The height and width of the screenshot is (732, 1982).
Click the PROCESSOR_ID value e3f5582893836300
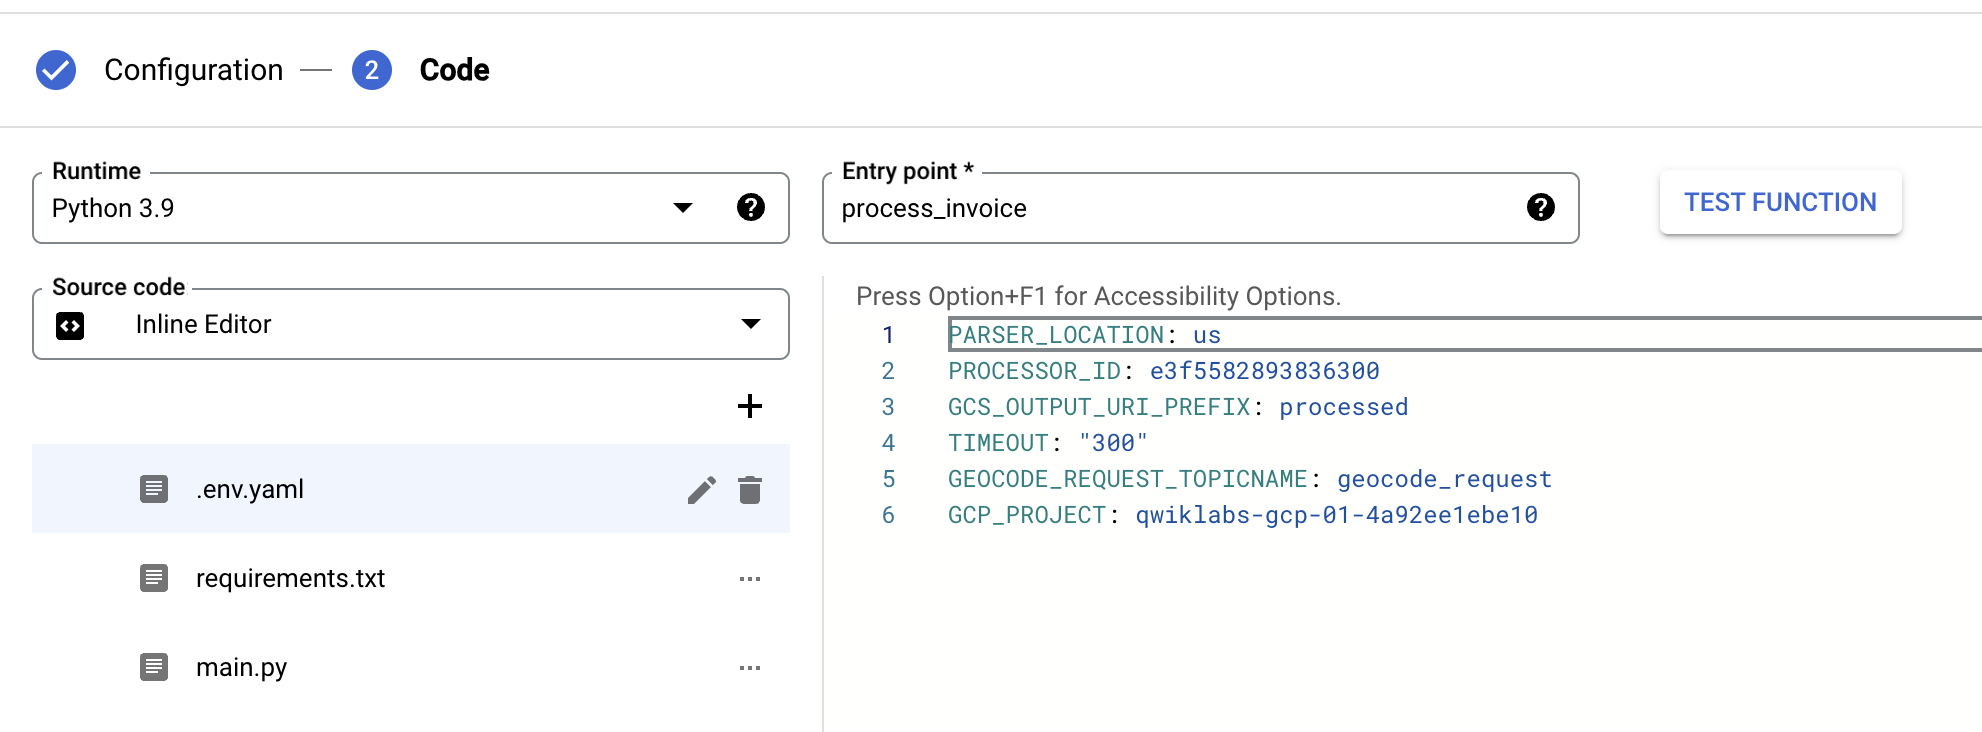(x=1264, y=371)
